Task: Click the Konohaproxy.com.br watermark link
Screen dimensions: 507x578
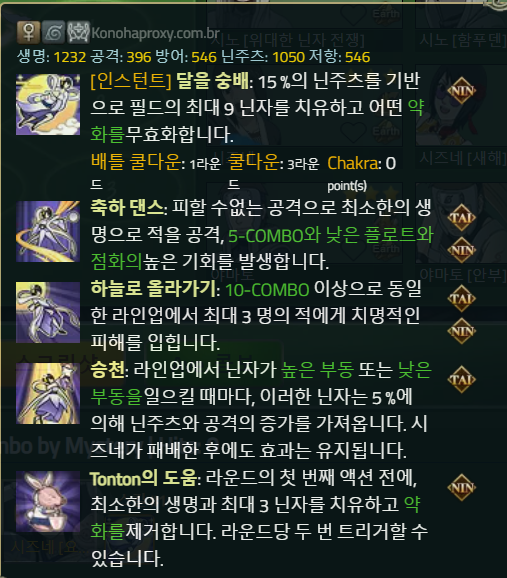Action: pyautogui.click(x=155, y=33)
